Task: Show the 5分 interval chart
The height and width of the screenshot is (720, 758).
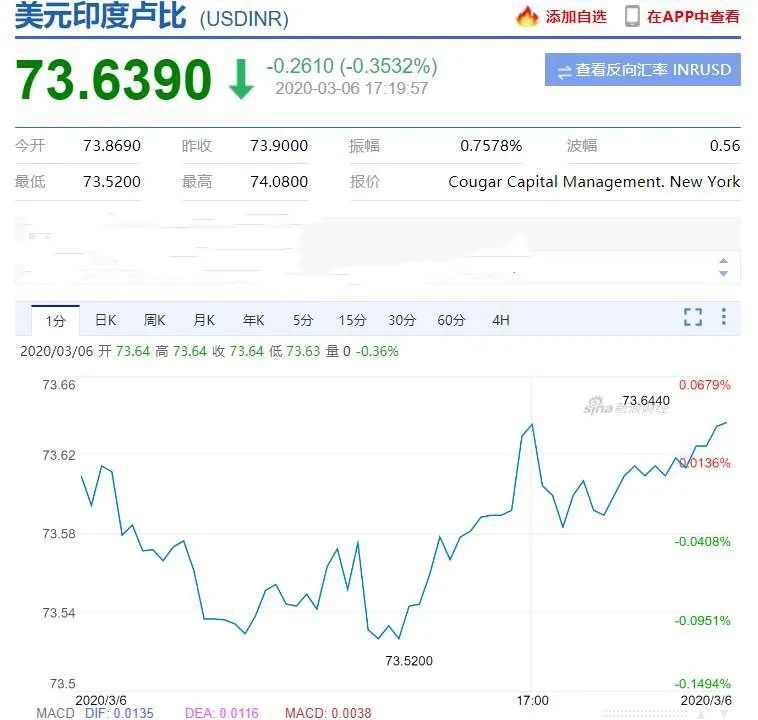Action: 303,320
